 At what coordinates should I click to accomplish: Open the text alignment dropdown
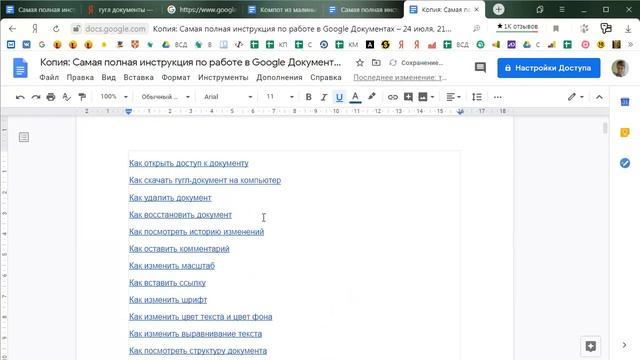453,97
